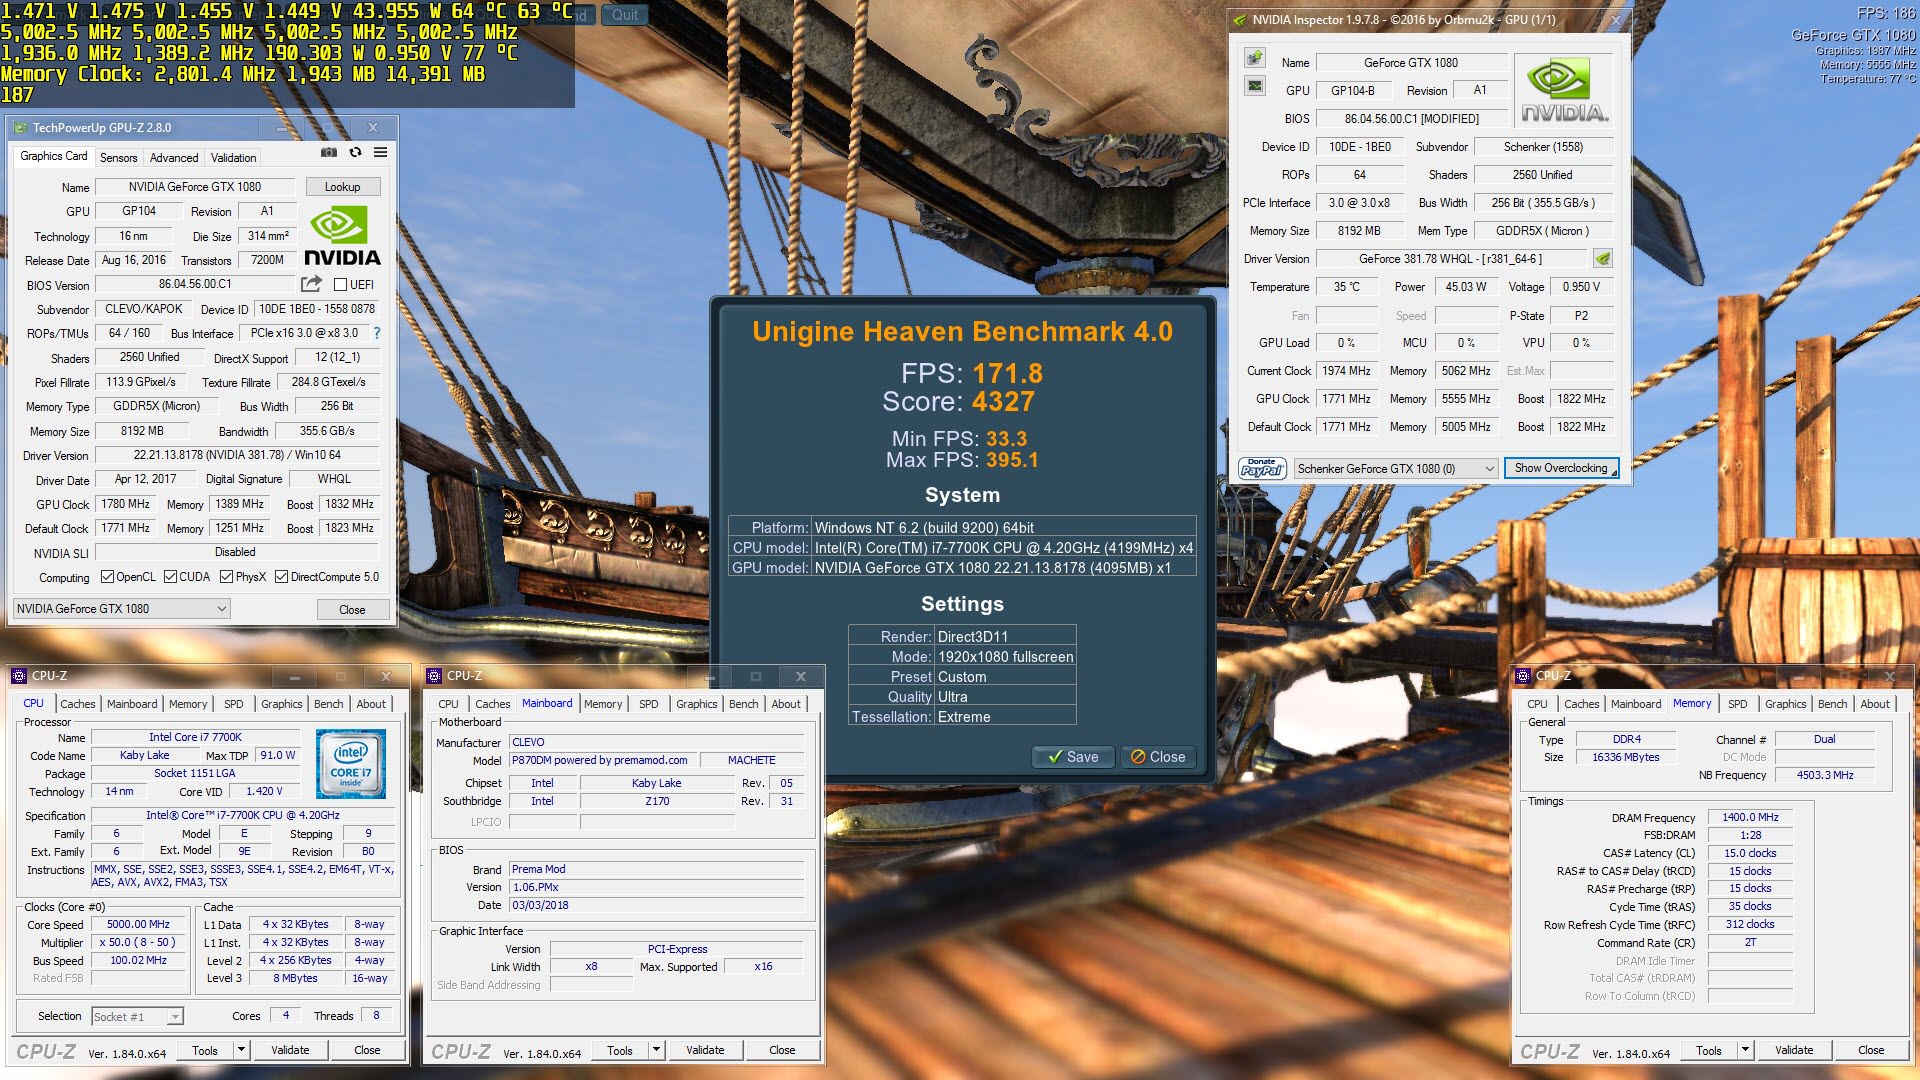
Task: Click the GPU-Z Bandwidth value '355.6 GB/s'
Action: pyautogui.click(x=327, y=431)
